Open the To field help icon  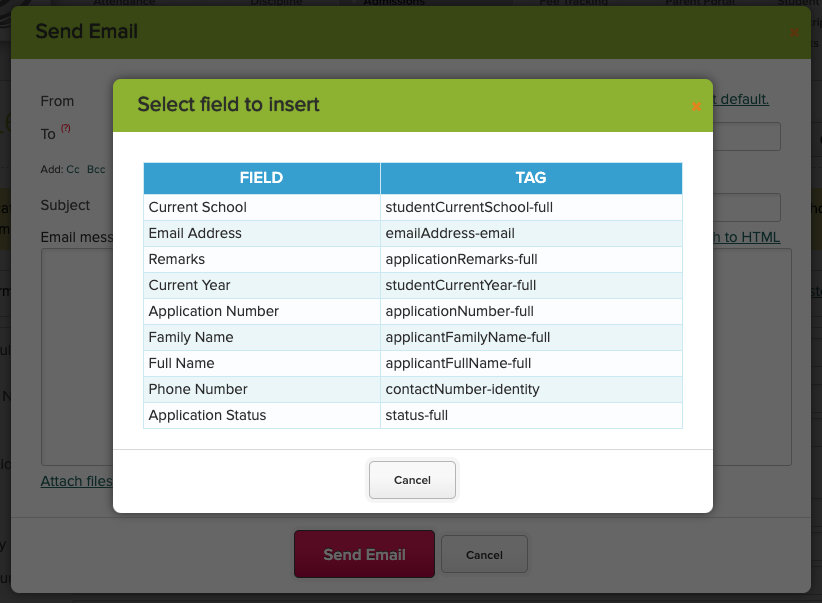click(66, 128)
